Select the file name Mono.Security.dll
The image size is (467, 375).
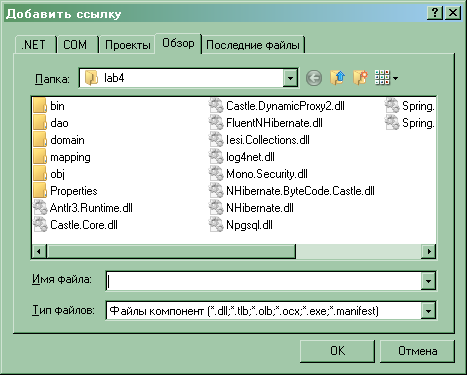point(267,174)
